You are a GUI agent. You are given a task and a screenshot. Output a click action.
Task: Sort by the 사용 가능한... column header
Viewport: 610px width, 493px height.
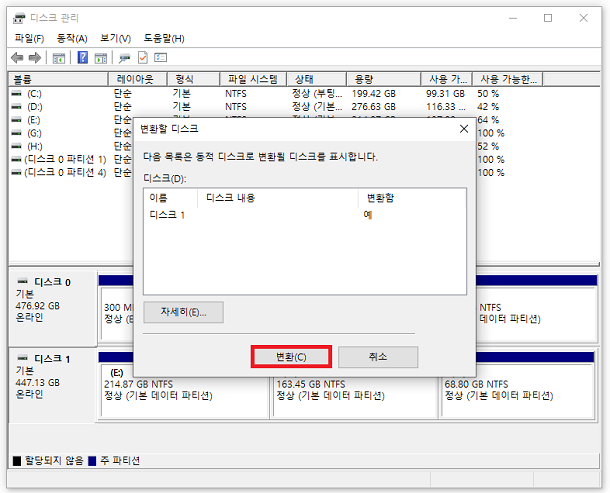(508, 79)
